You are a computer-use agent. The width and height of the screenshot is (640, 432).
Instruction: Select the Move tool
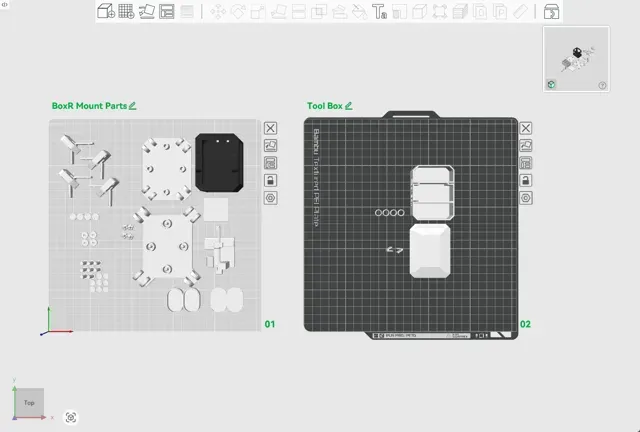[218, 11]
